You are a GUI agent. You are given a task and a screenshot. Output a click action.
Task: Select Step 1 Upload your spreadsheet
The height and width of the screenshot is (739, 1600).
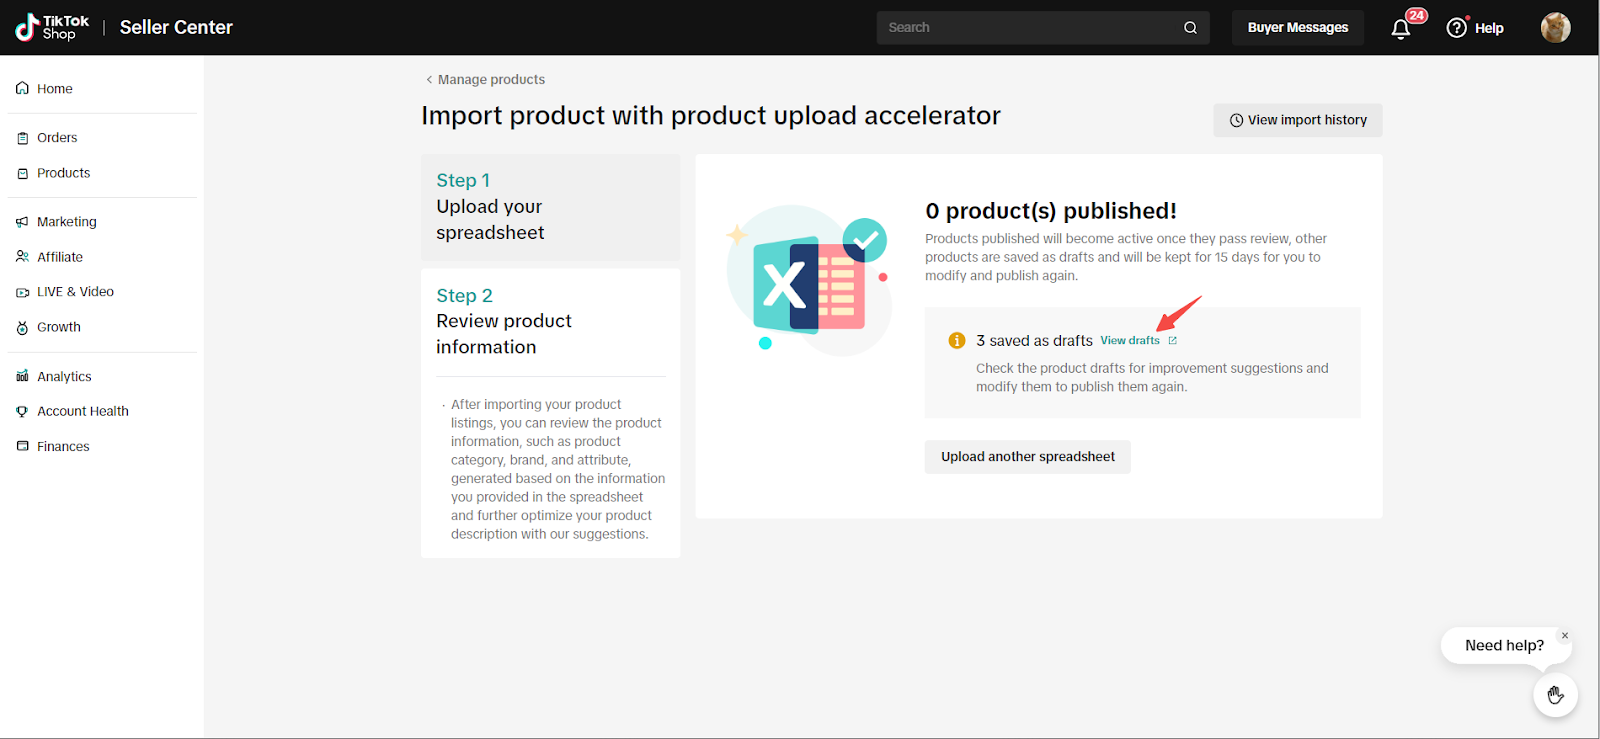pyautogui.click(x=550, y=207)
